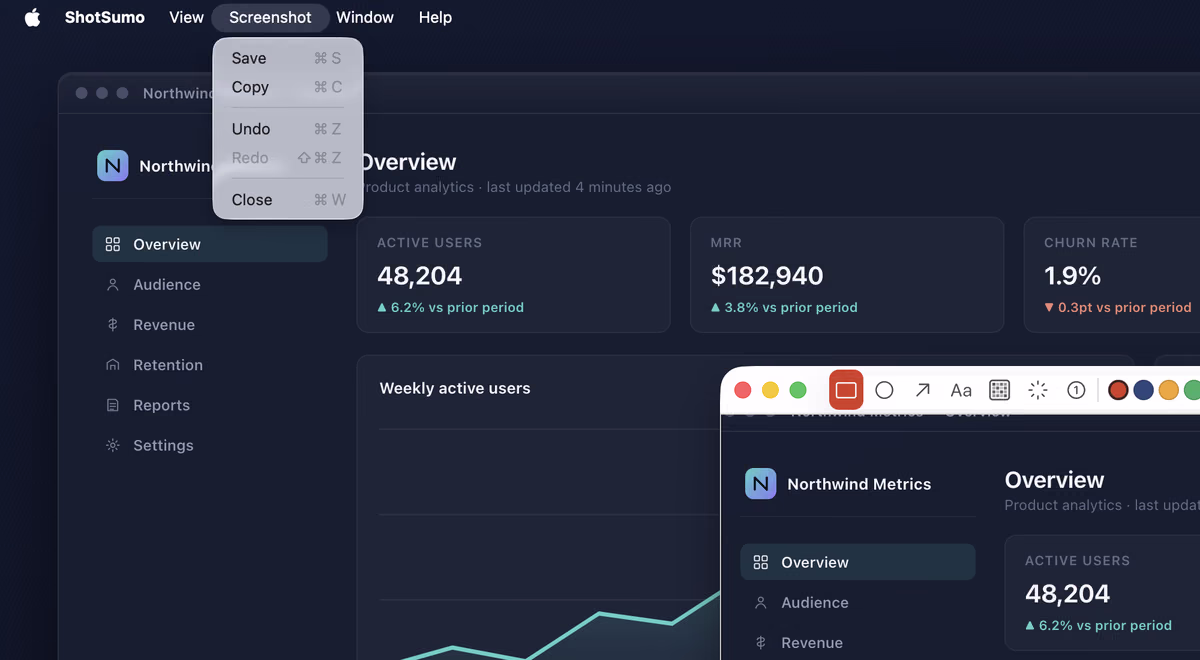Screen dimensions: 1200x660
Task: Click the 'Northwind Metrics' title in the editor
Action: point(859,484)
